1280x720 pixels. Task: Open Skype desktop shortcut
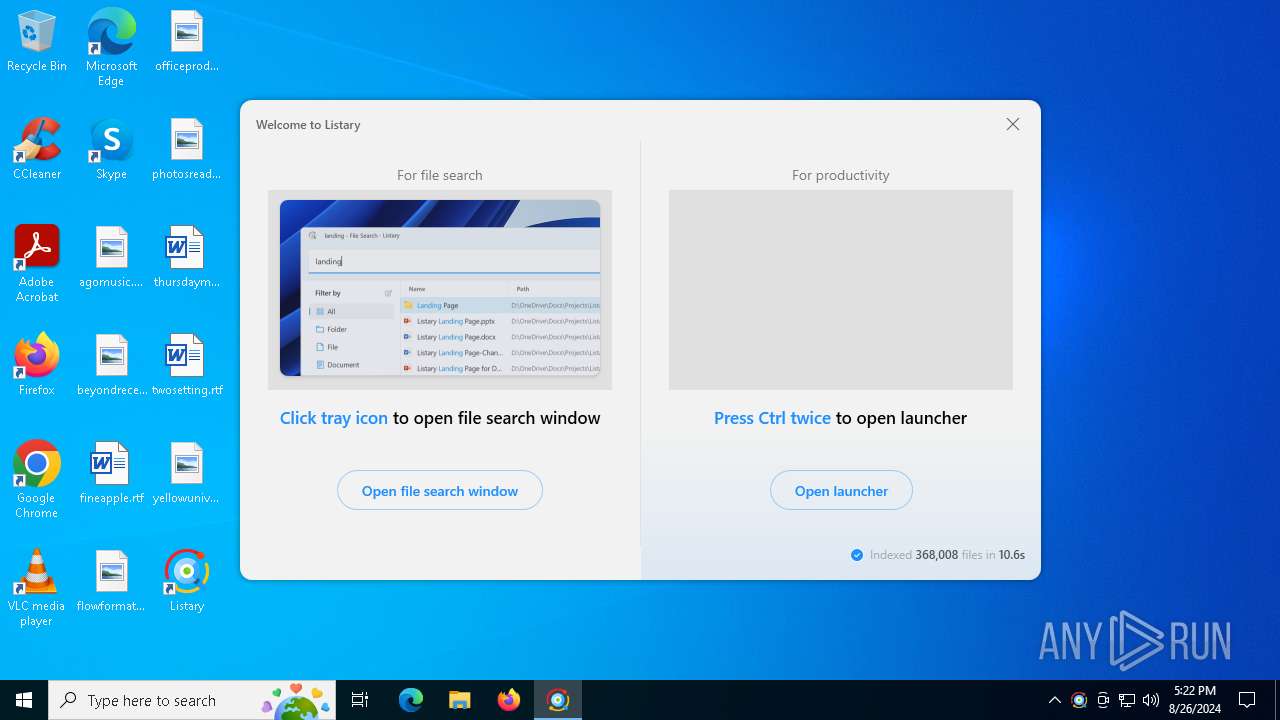[111, 149]
